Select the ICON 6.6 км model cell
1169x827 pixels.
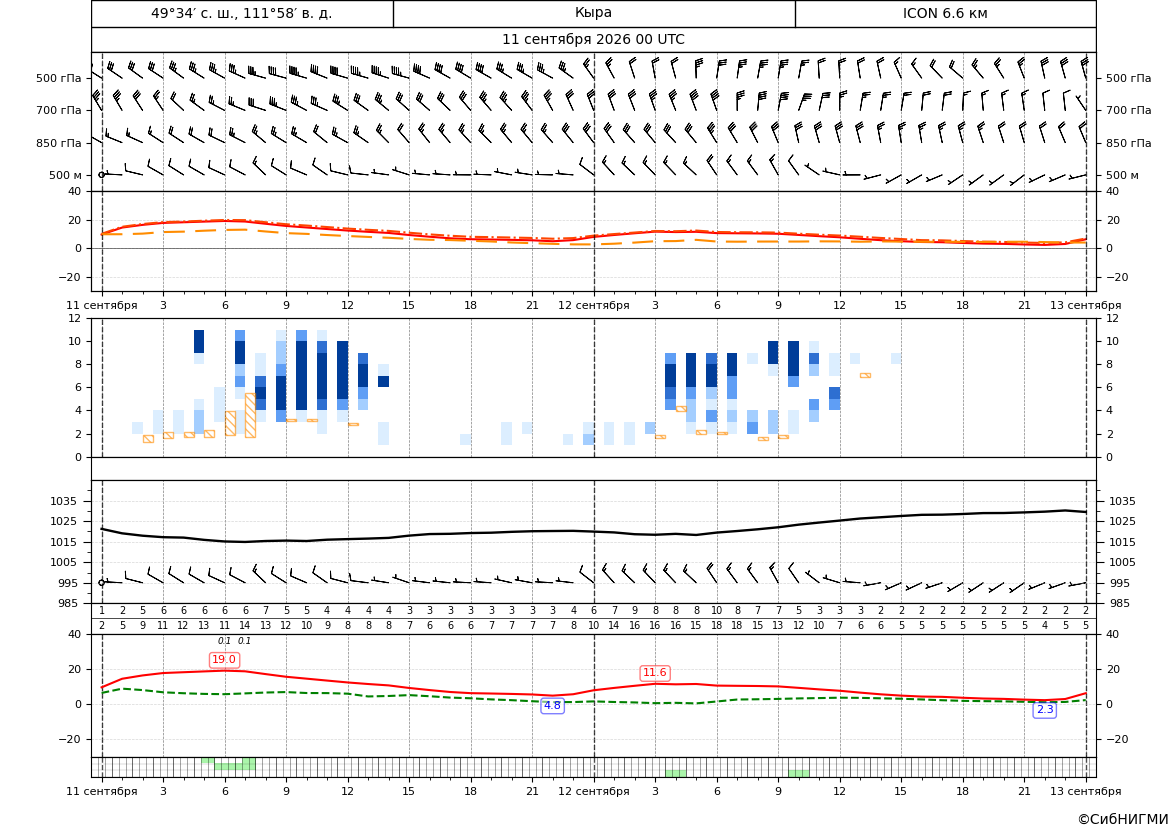[945, 13]
